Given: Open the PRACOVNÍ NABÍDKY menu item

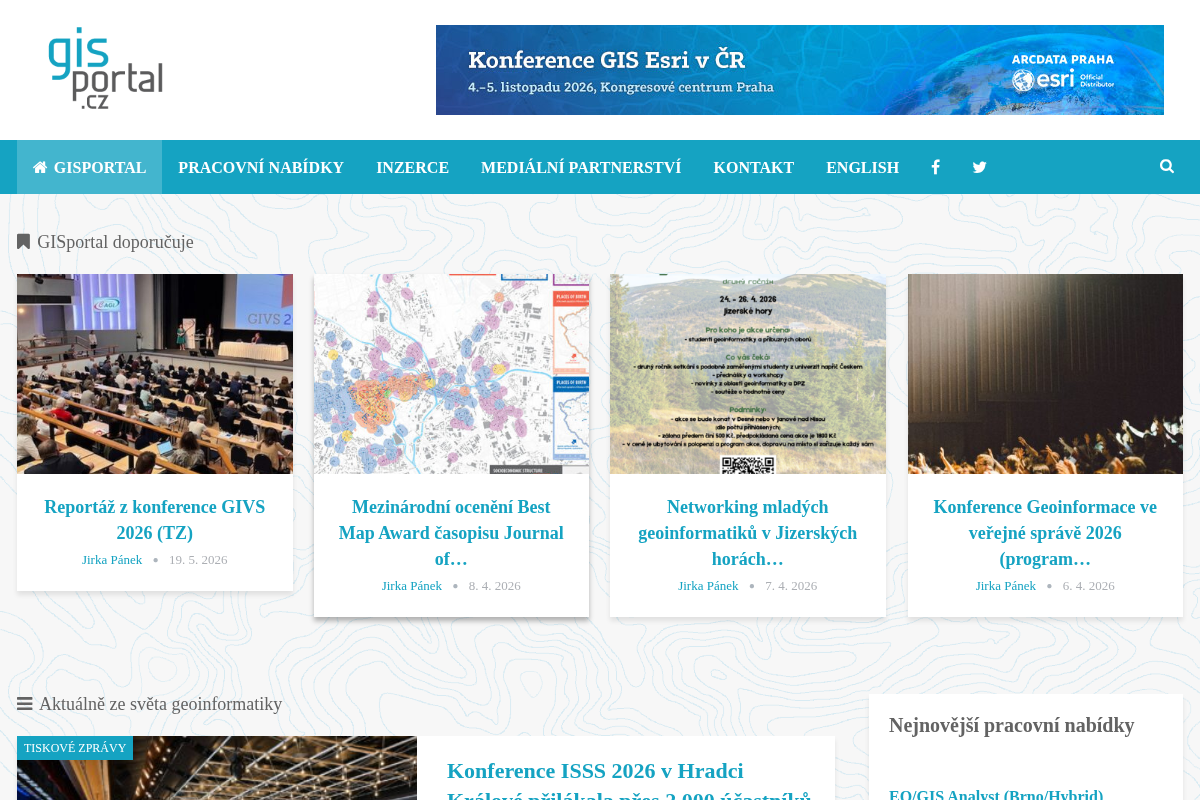Looking at the screenshot, I should click(x=261, y=167).
